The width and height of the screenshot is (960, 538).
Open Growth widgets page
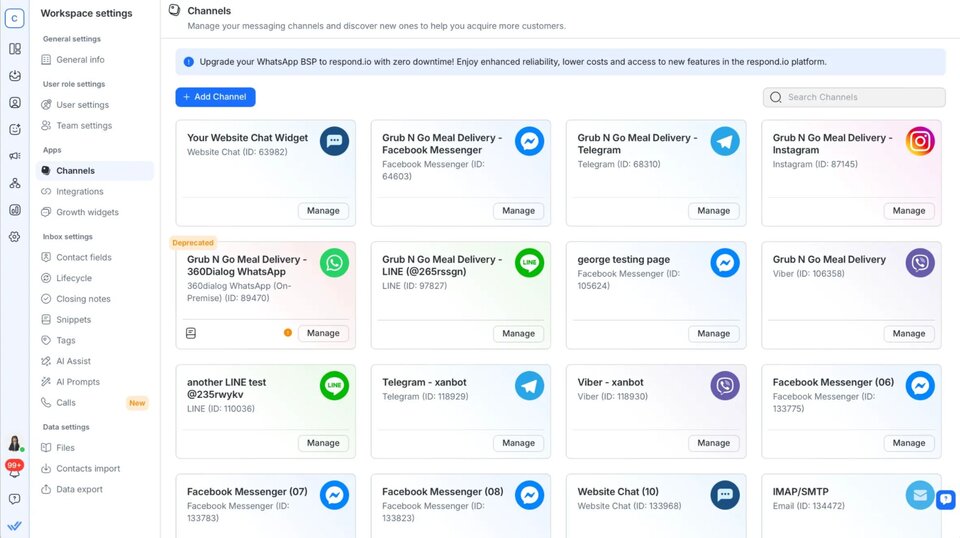tap(95, 212)
